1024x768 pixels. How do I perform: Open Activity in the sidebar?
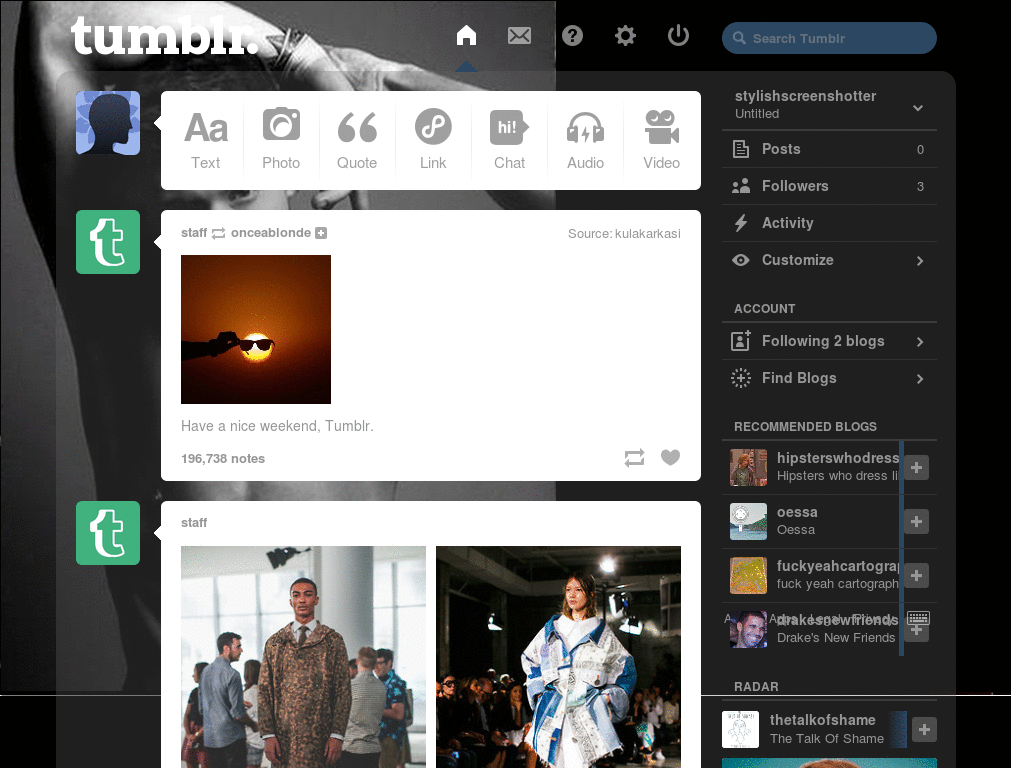pyautogui.click(x=829, y=223)
